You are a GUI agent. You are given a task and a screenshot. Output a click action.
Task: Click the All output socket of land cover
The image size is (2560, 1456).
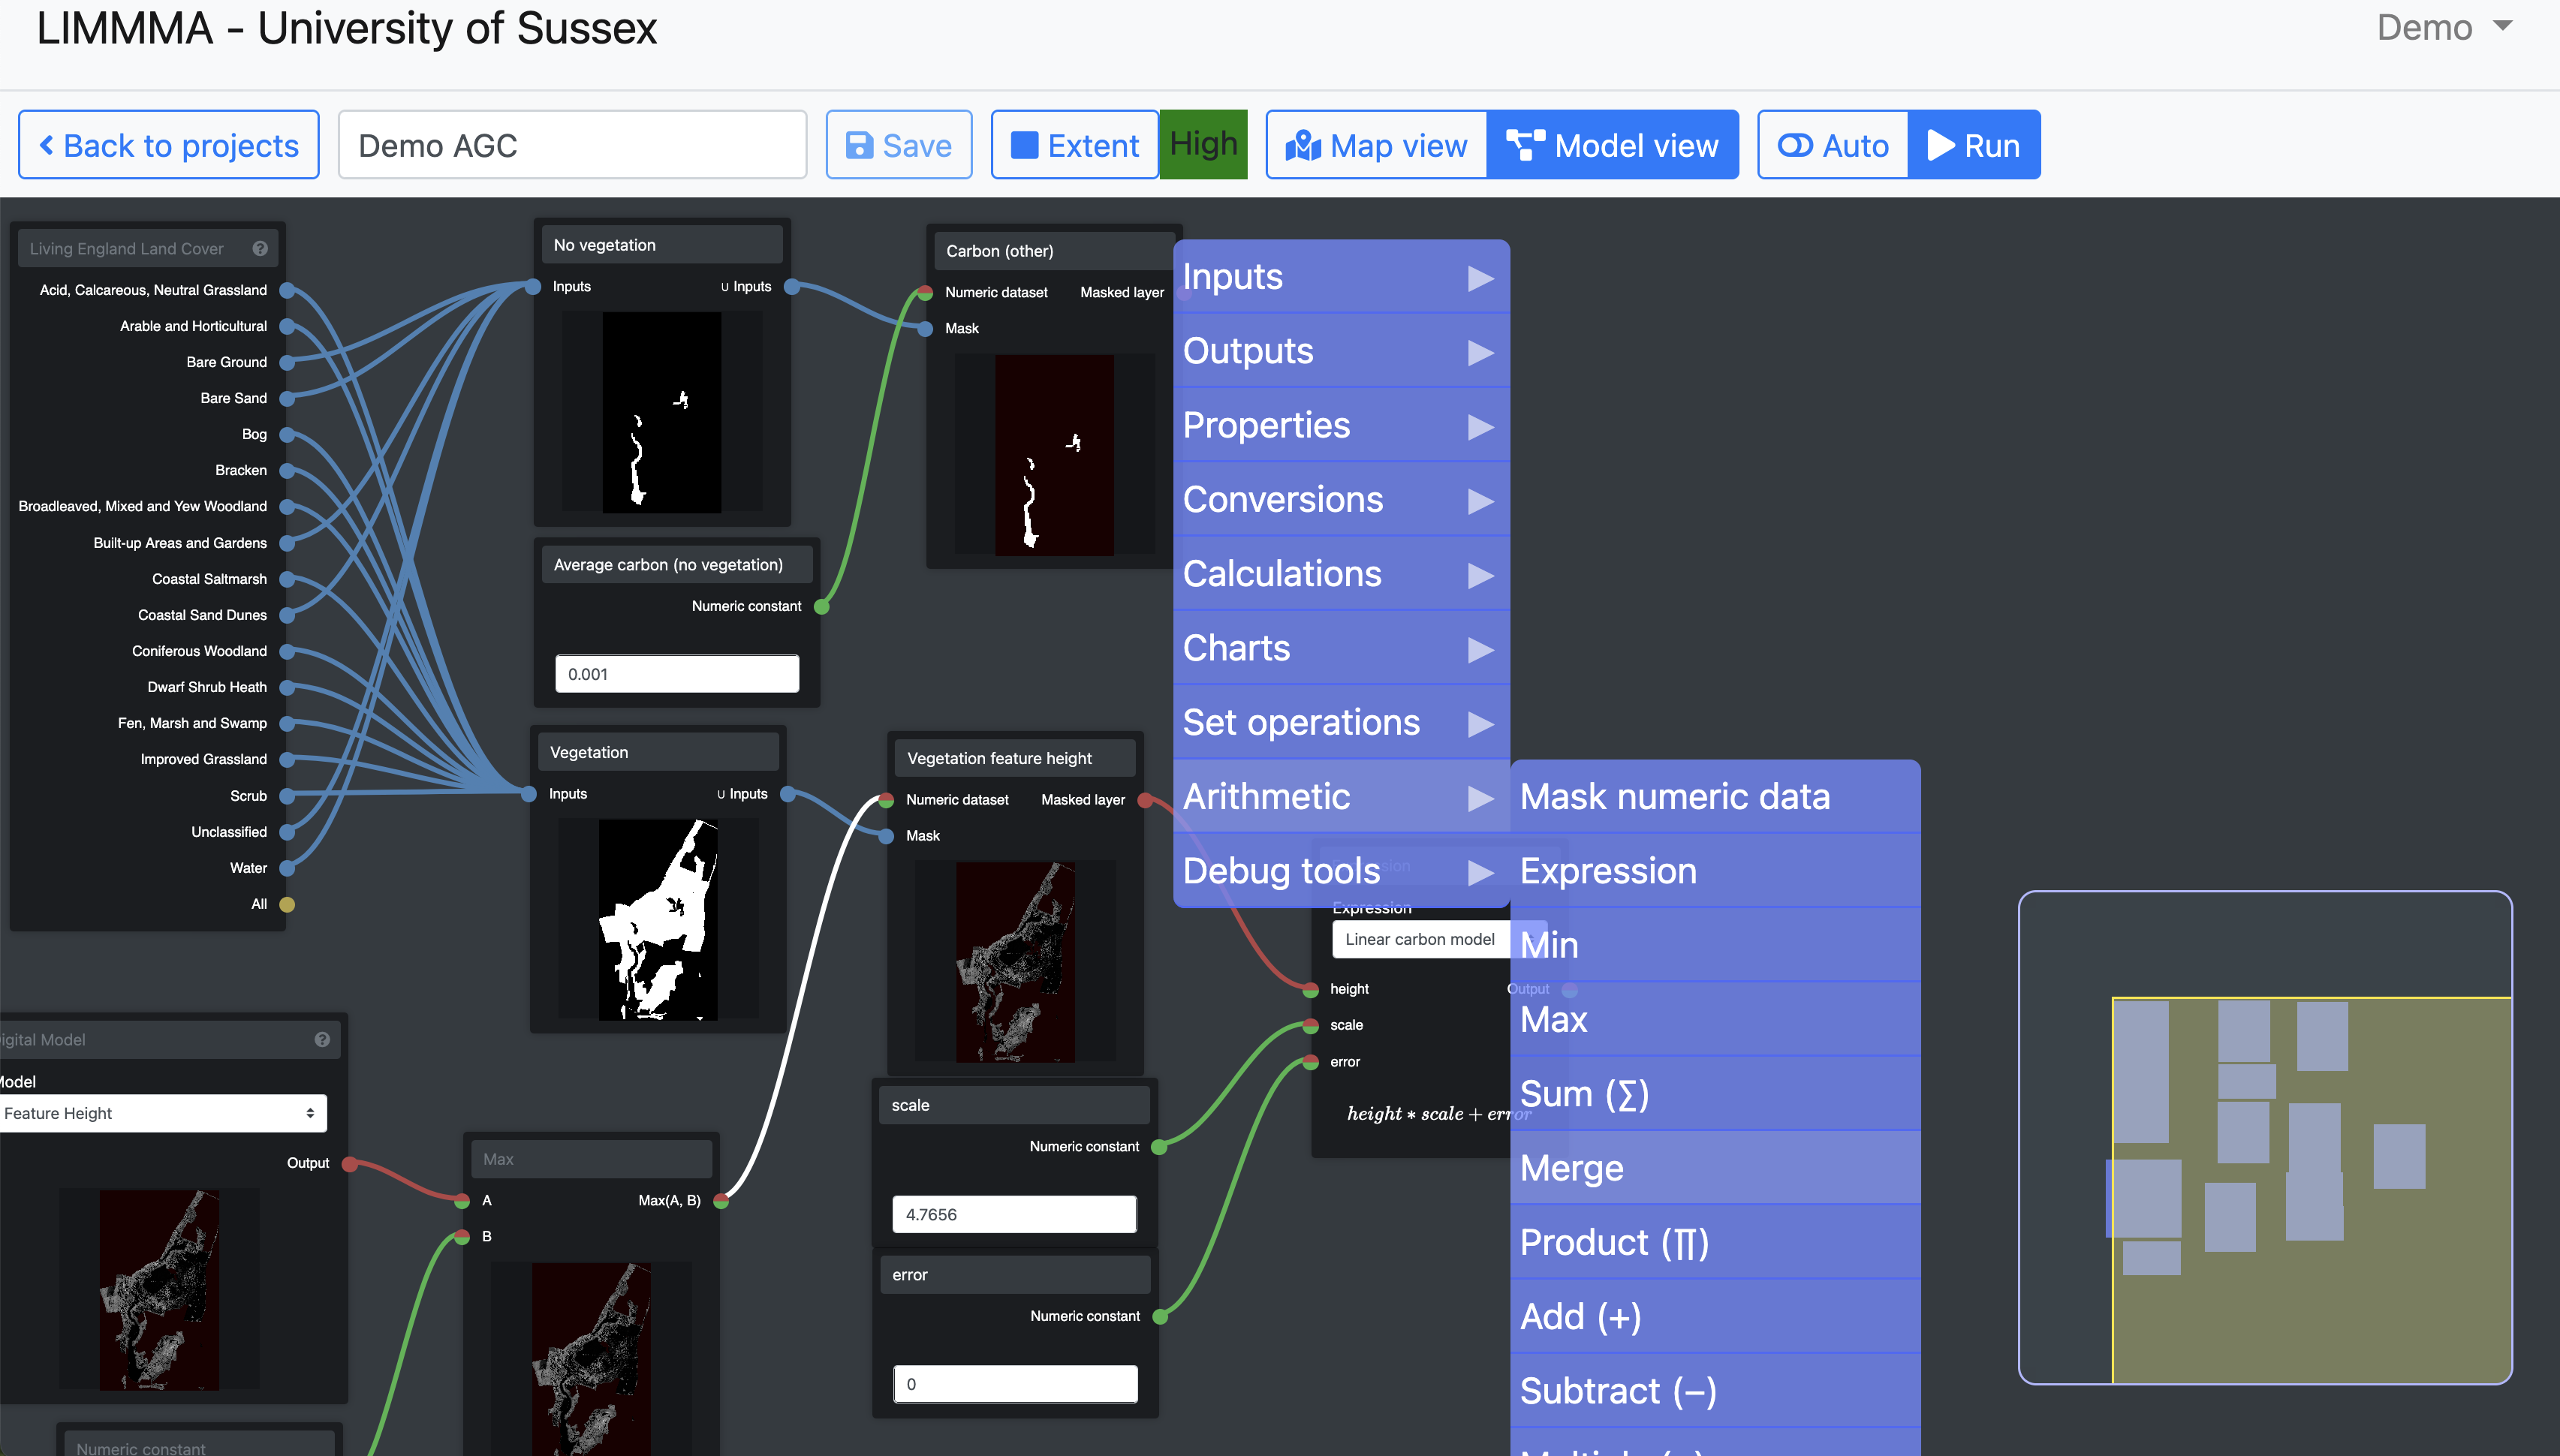click(x=287, y=904)
